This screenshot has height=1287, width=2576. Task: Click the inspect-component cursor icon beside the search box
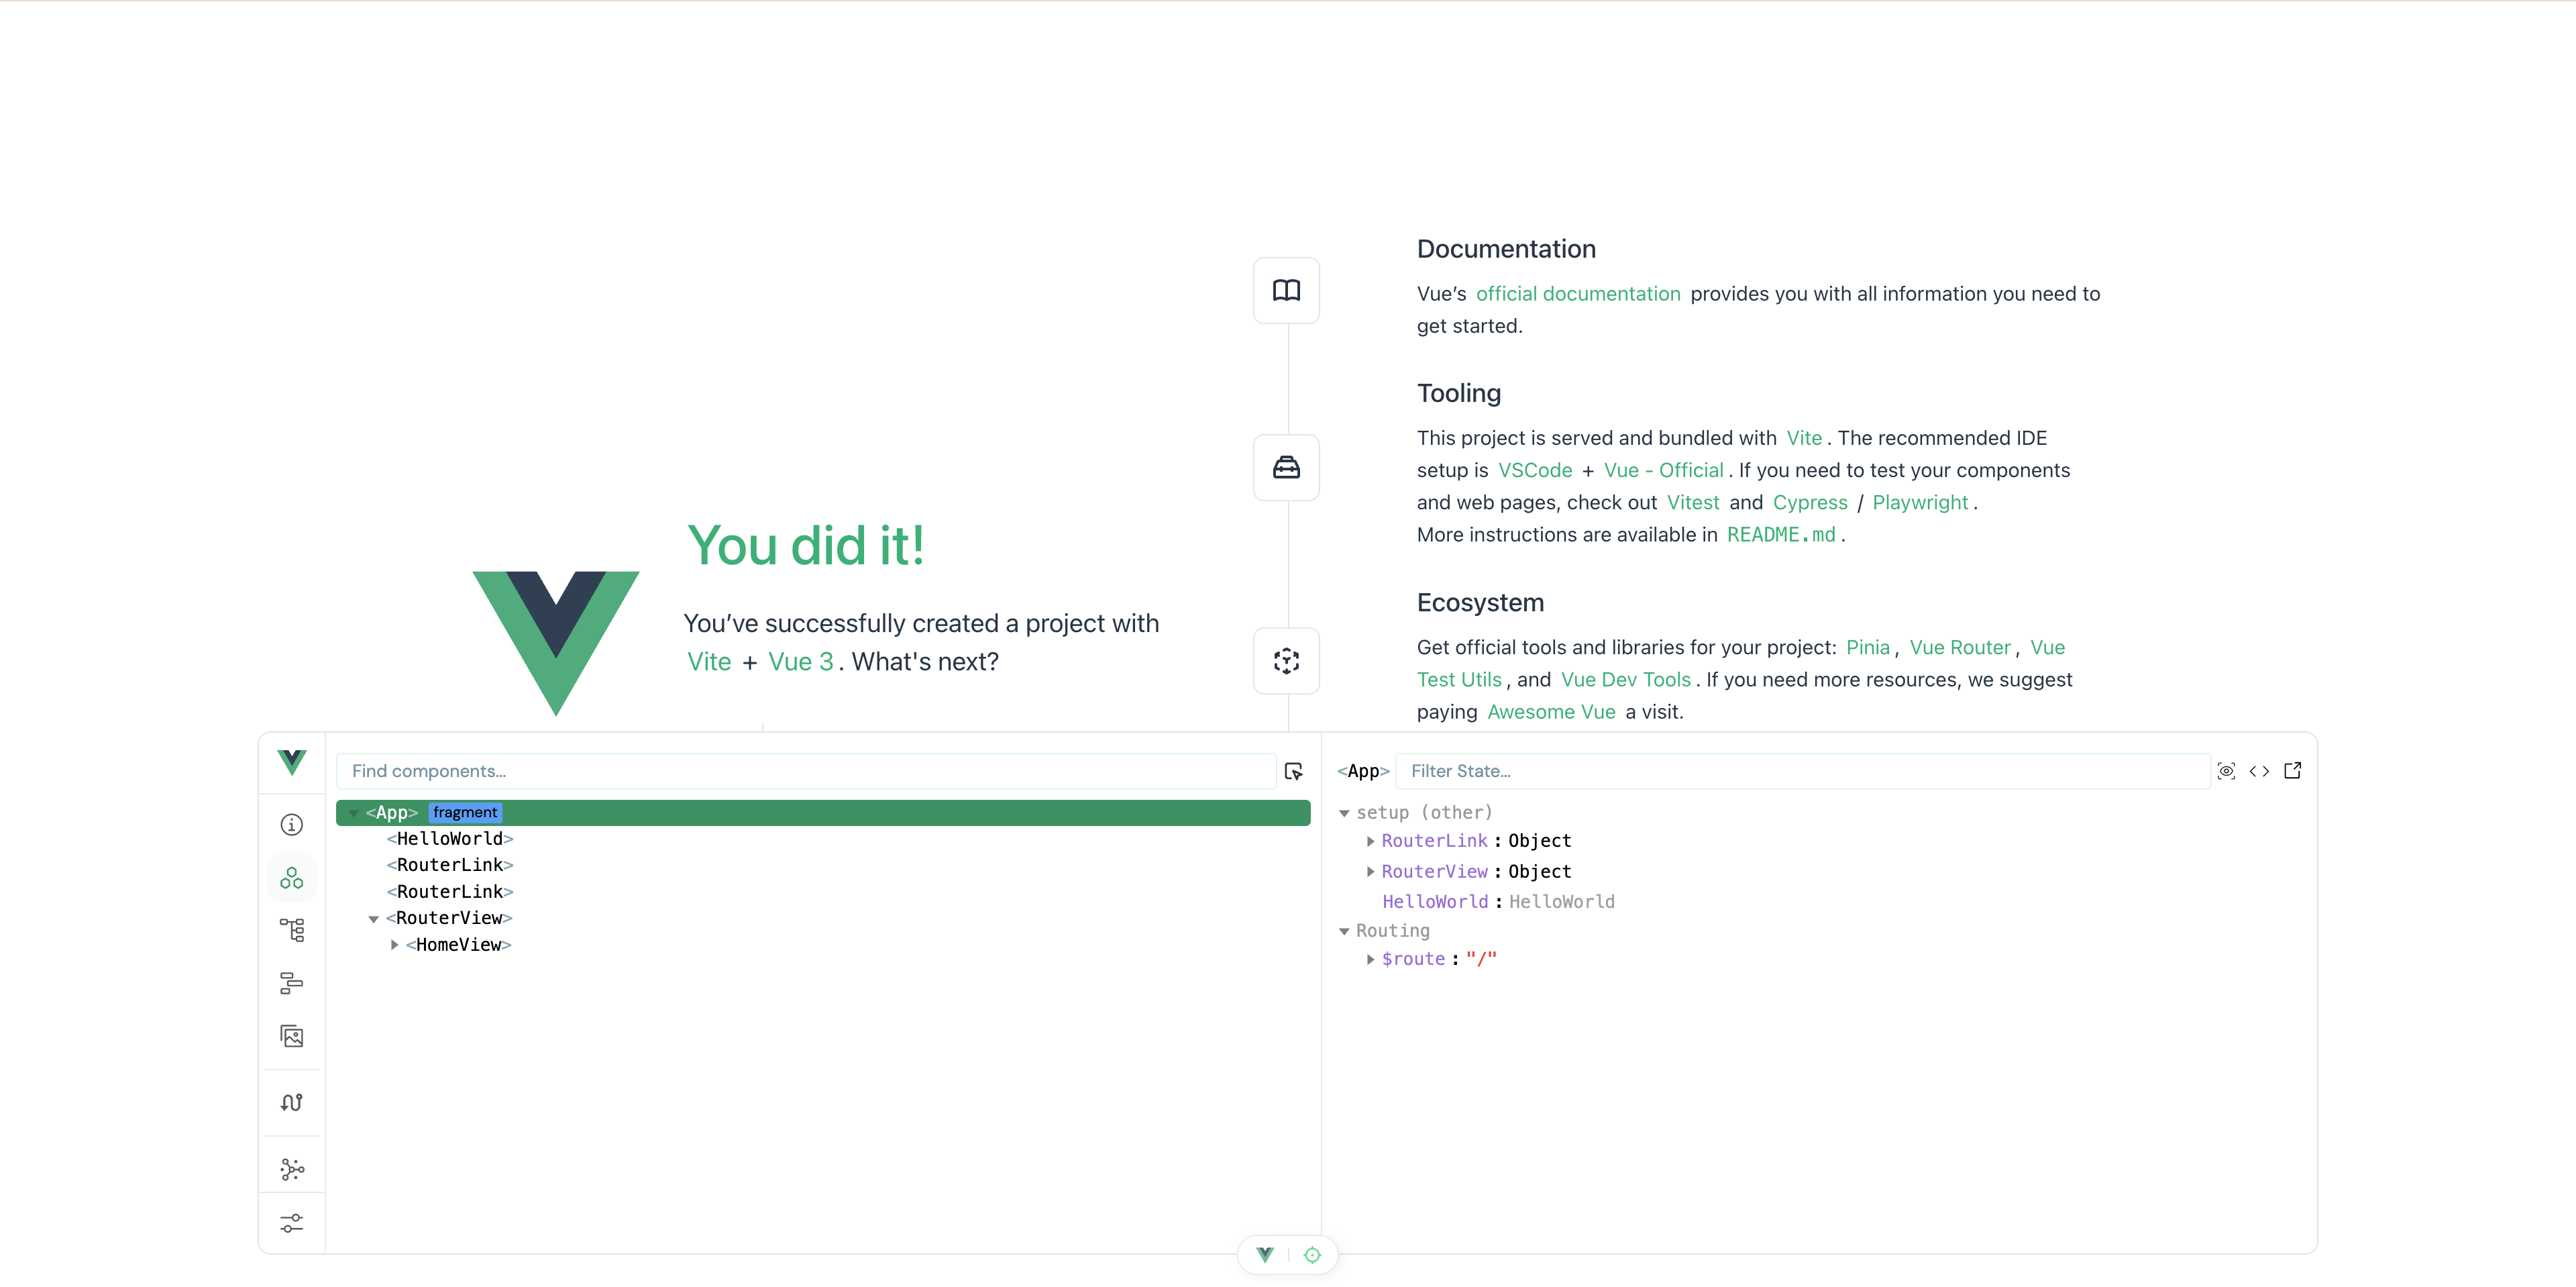click(1295, 770)
